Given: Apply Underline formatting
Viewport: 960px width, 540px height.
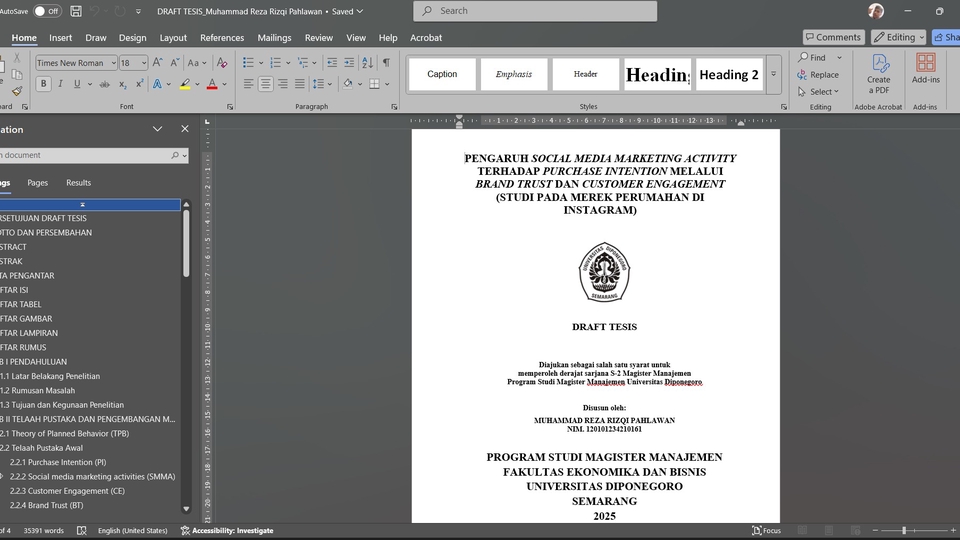Looking at the screenshot, I should click(77, 84).
